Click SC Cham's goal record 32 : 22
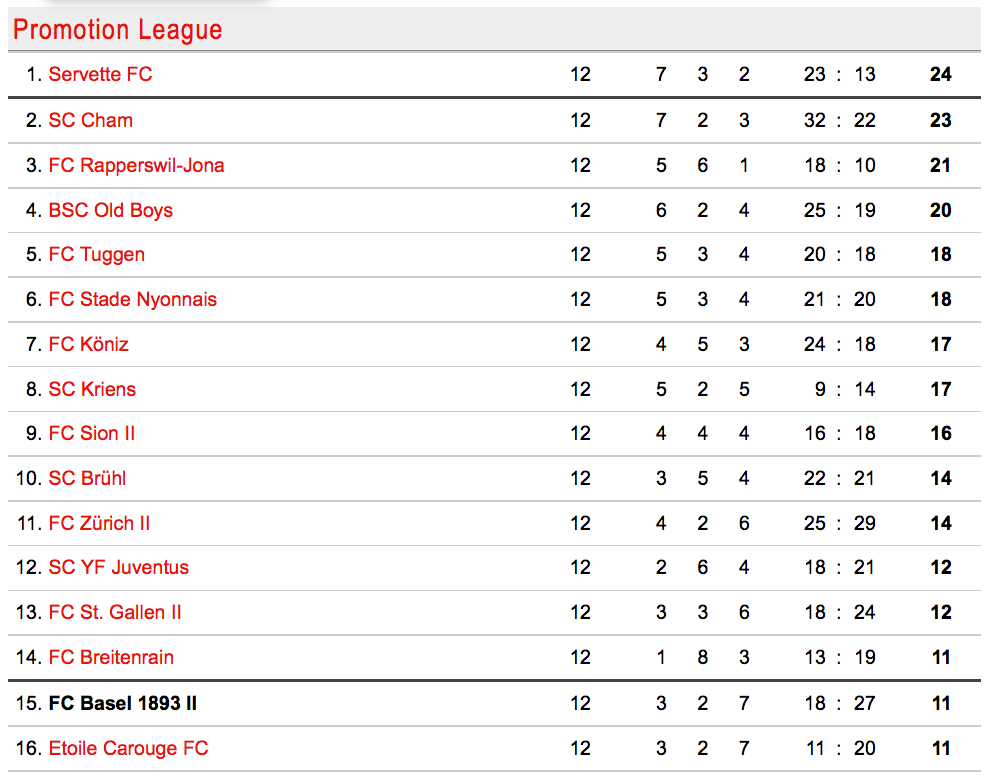 coord(840,120)
